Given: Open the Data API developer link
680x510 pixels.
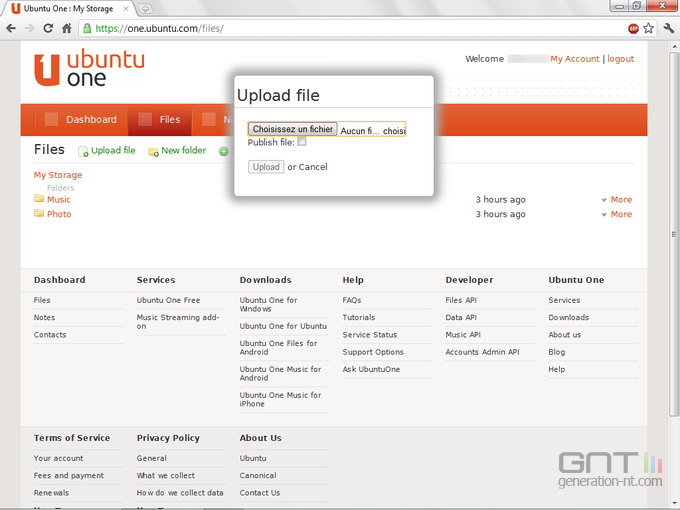Looking at the screenshot, I should tap(461, 317).
